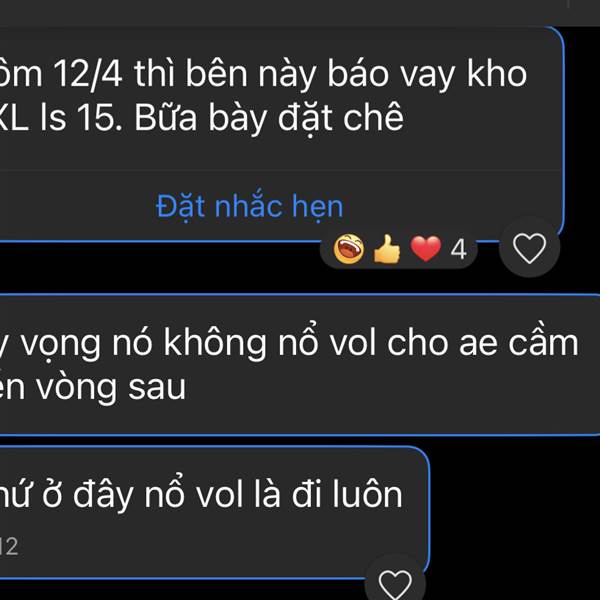Click the words 'cho ae cầm' in message
The height and width of the screenshot is (600, 600).
click(x=483, y=342)
